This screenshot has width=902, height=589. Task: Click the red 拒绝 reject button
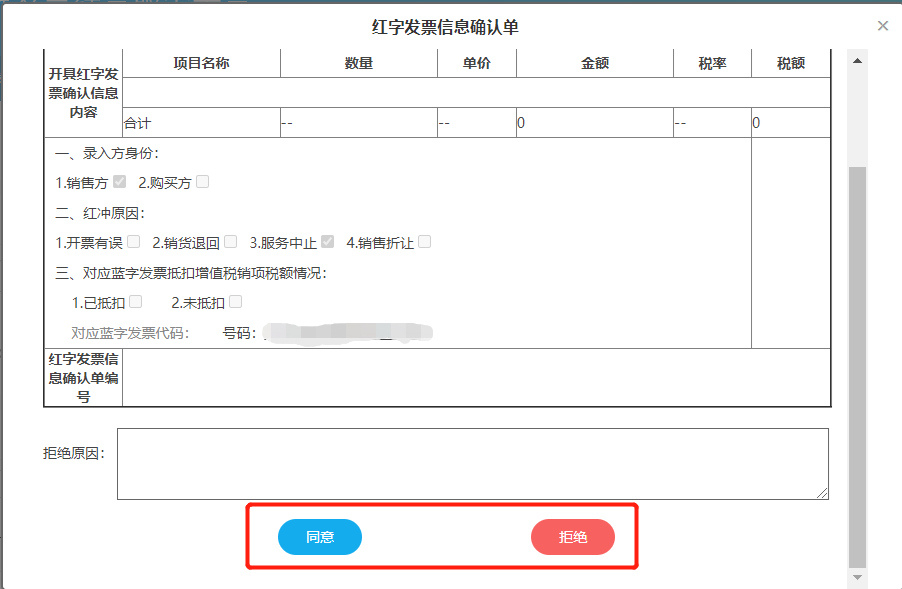pos(573,537)
